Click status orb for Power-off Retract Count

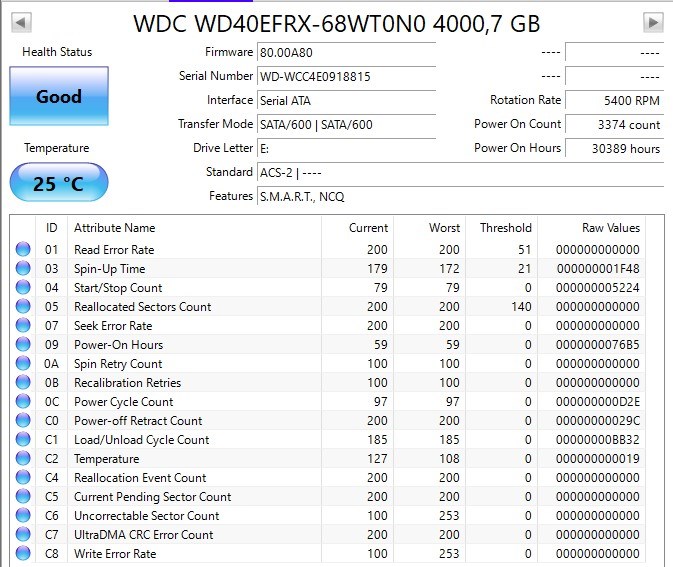point(23,420)
